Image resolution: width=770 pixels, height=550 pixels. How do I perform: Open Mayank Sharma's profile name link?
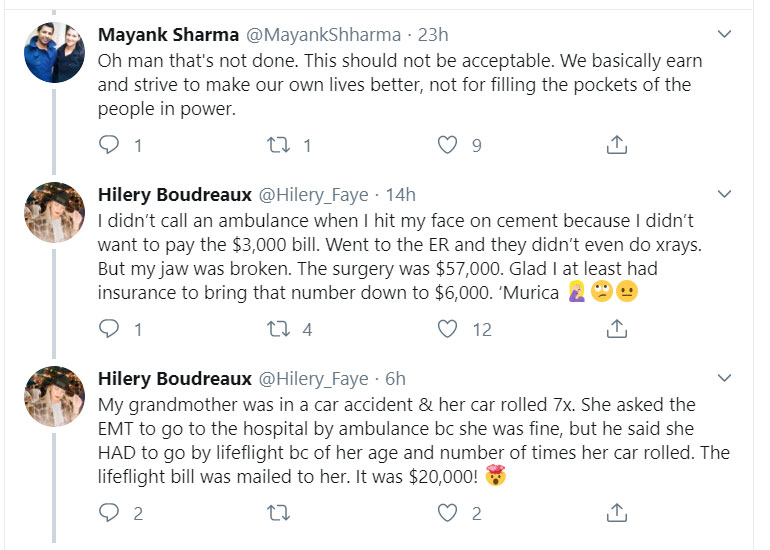coord(168,35)
